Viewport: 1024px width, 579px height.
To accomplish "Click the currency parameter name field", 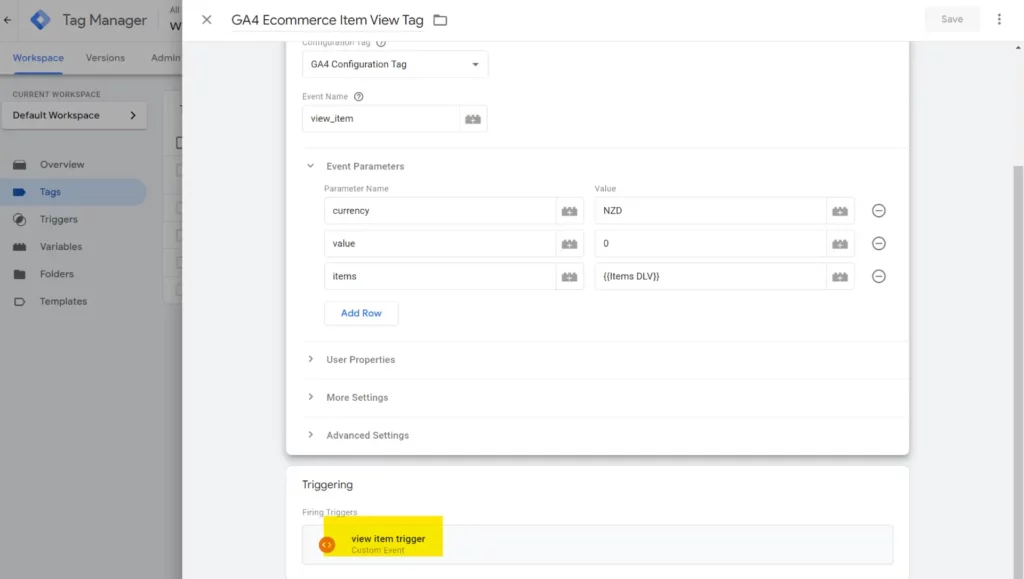I will 440,211.
